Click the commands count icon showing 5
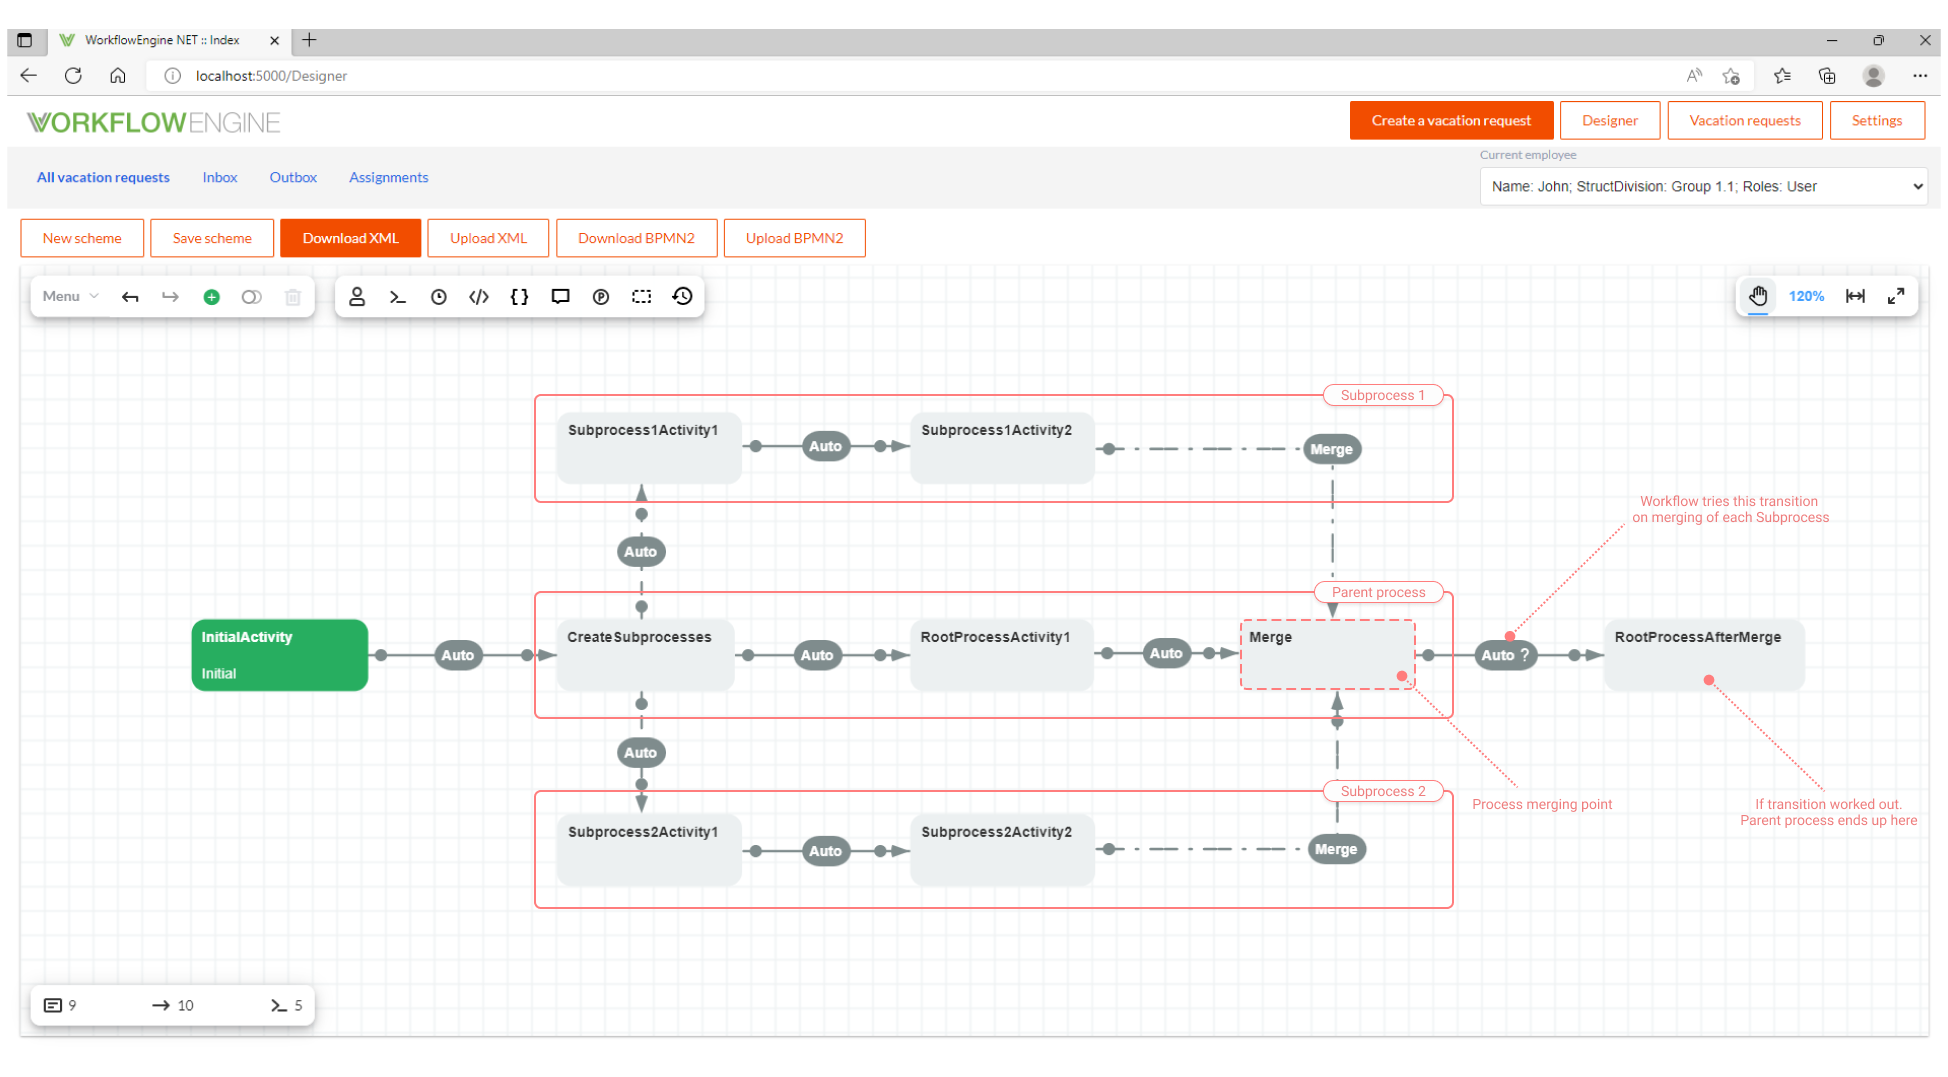The width and height of the screenshot is (1948, 1077). click(279, 1006)
